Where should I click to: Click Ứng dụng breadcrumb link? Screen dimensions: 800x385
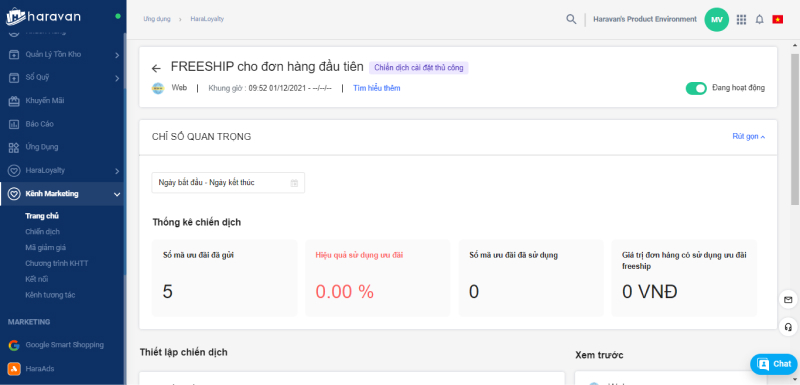[157, 19]
